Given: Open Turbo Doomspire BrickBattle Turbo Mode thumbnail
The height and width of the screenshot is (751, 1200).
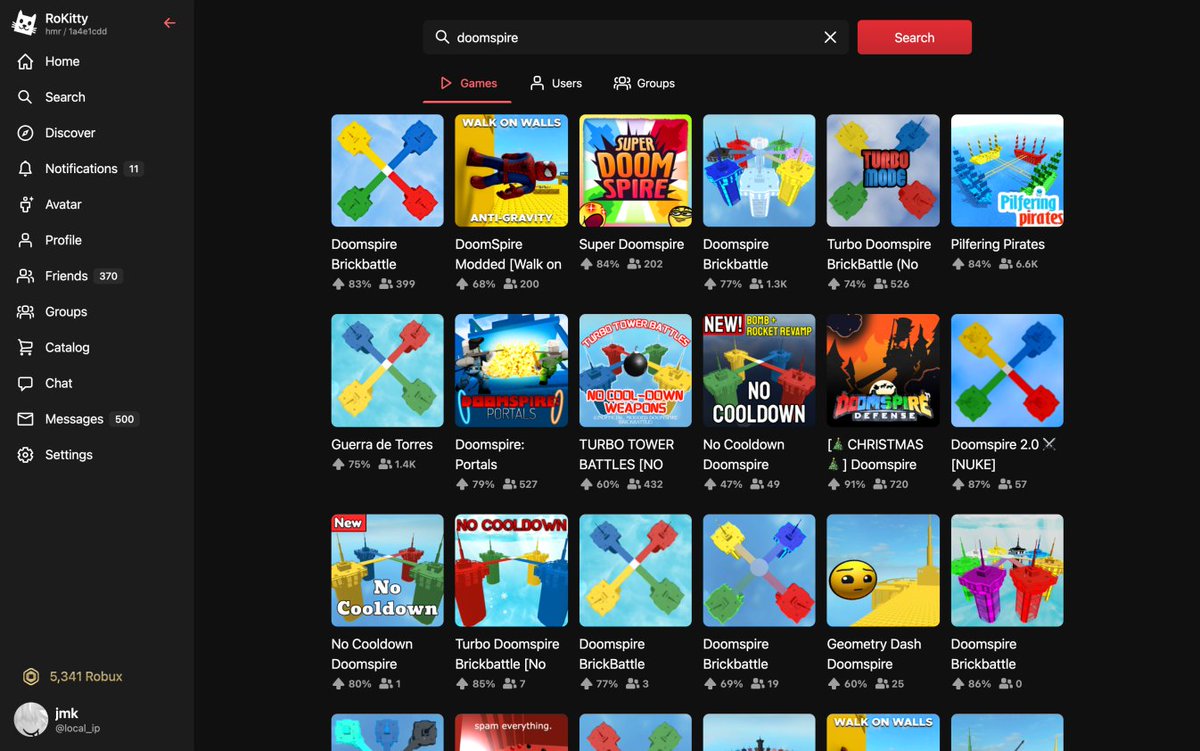Looking at the screenshot, I should (x=883, y=171).
